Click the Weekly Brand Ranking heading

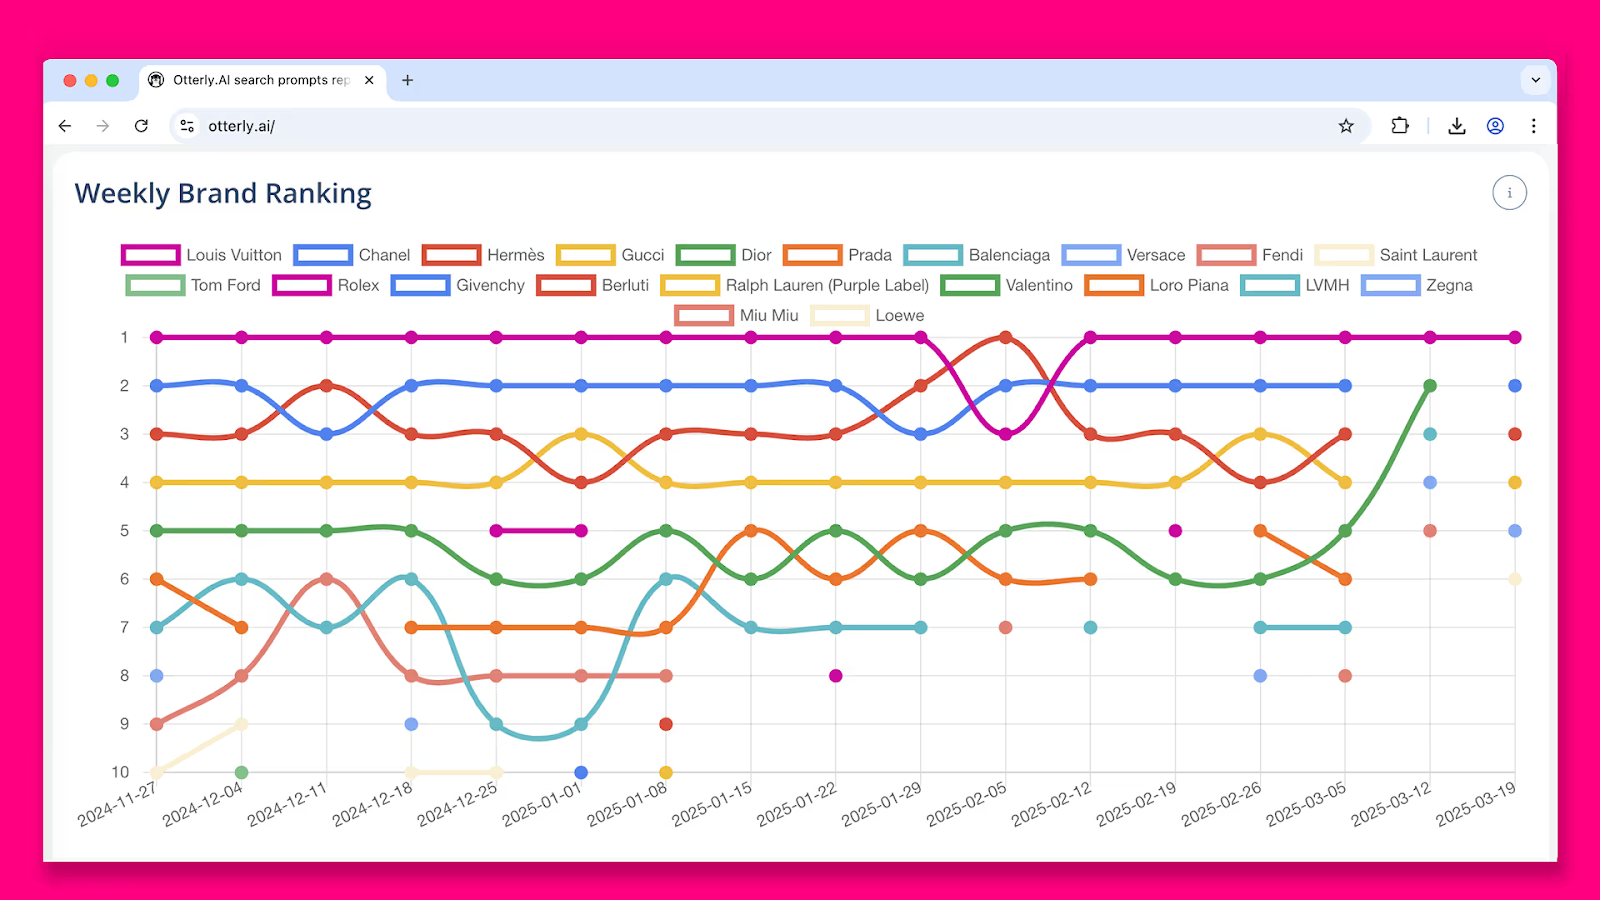click(223, 193)
